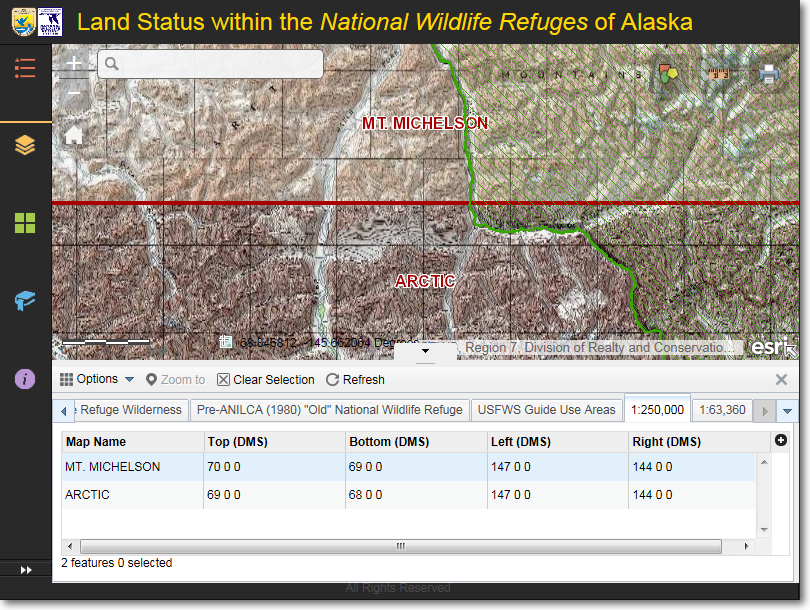Open the Draw shapes tool

coord(667,74)
